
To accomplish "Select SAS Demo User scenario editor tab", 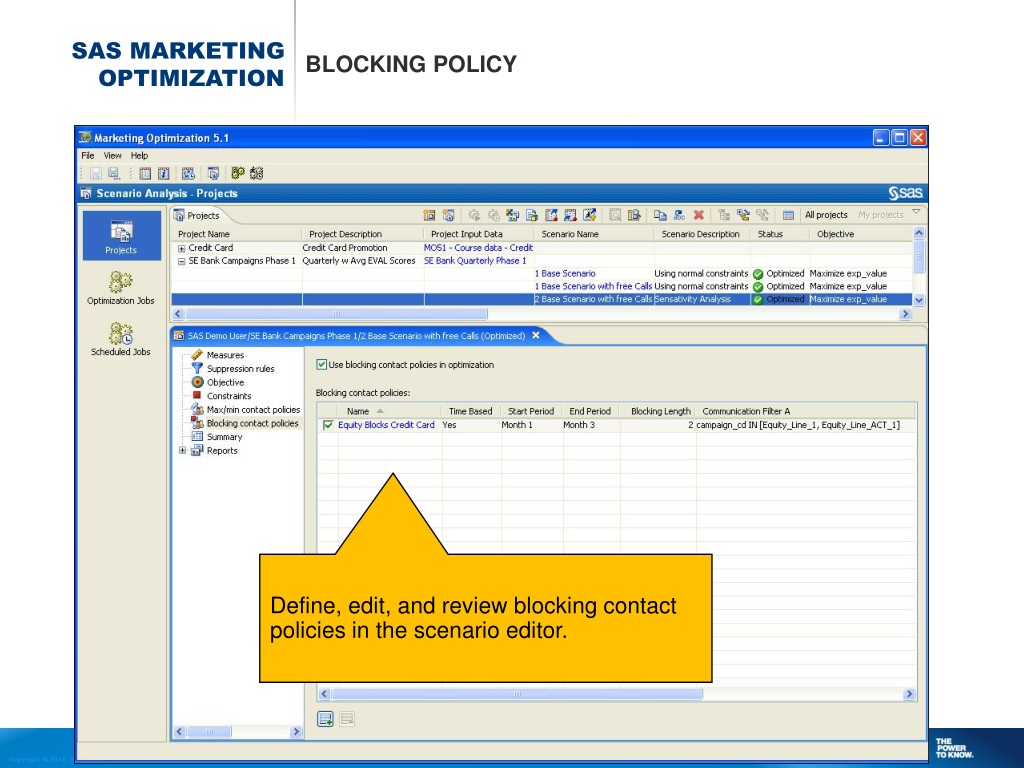I will click(x=356, y=336).
